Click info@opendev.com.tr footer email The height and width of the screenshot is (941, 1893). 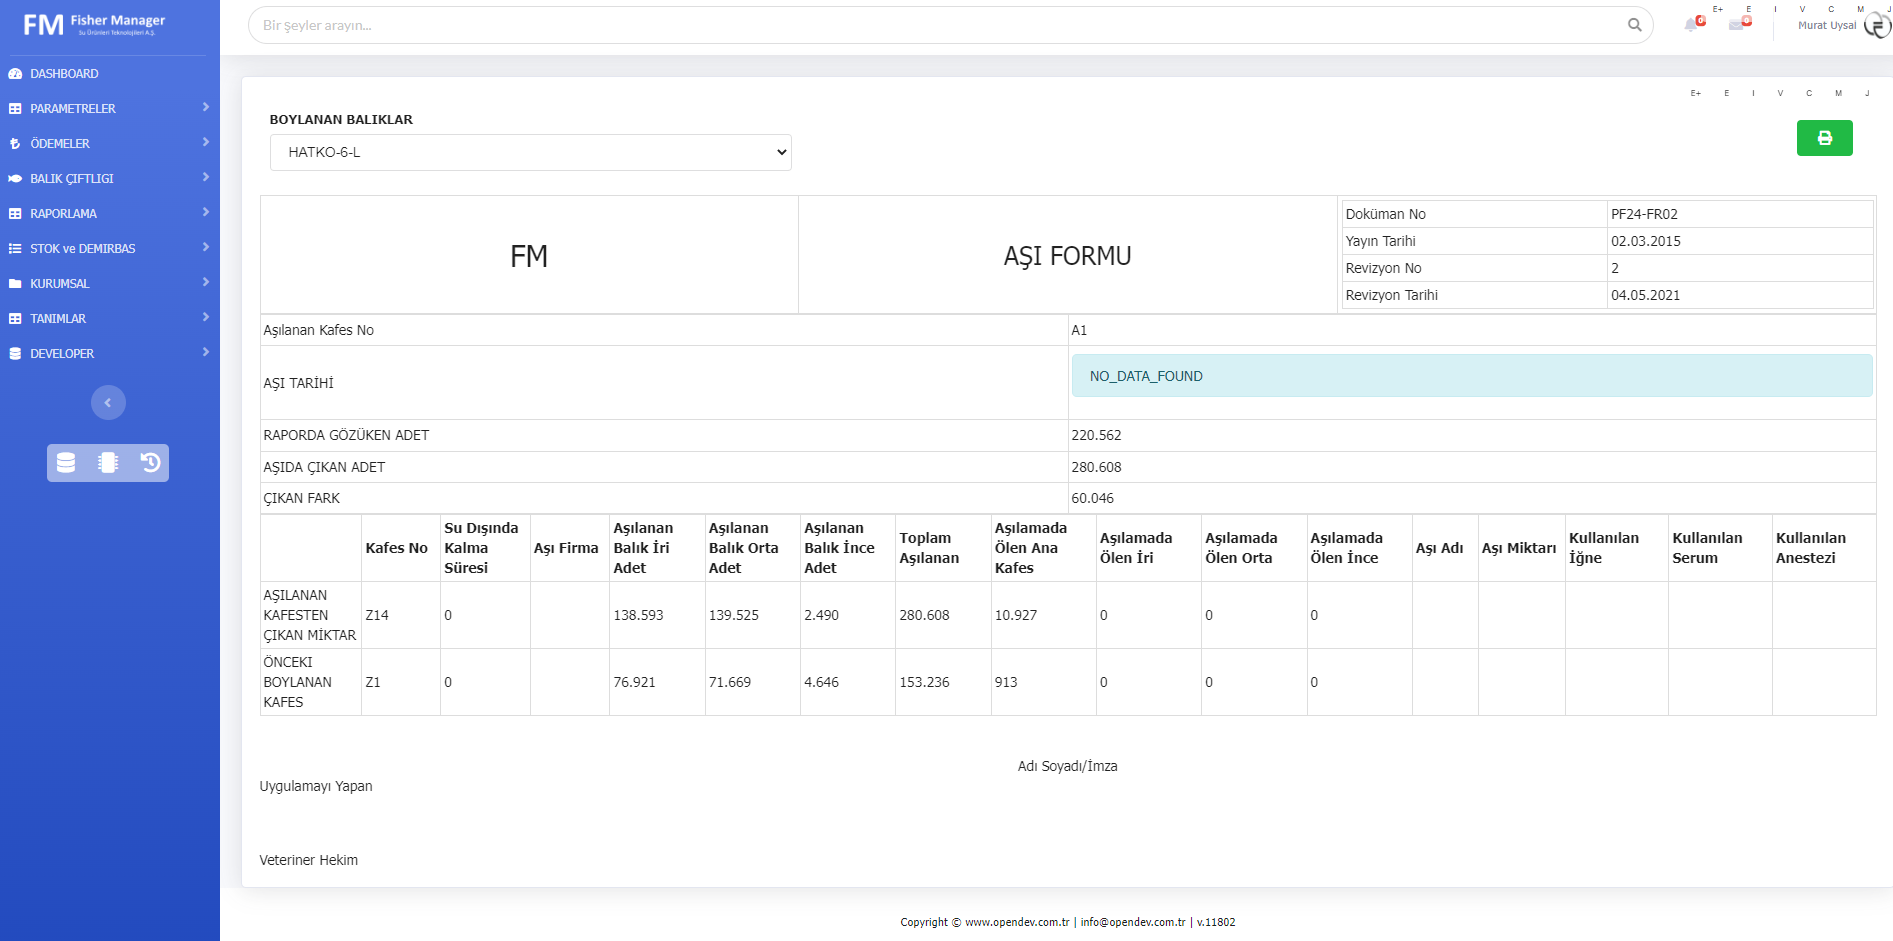[1133, 922]
